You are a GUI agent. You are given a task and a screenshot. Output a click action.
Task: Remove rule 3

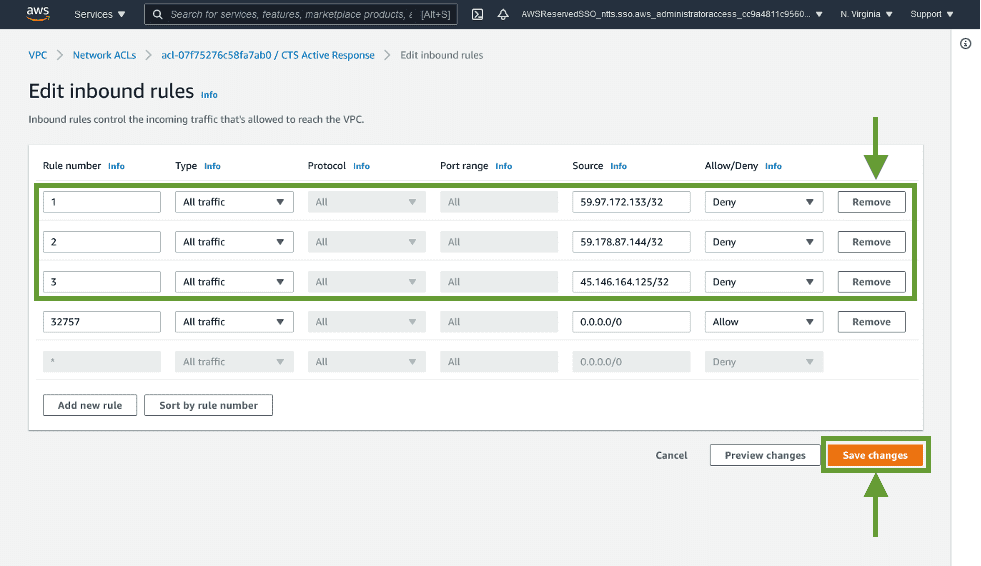click(872, 282)
